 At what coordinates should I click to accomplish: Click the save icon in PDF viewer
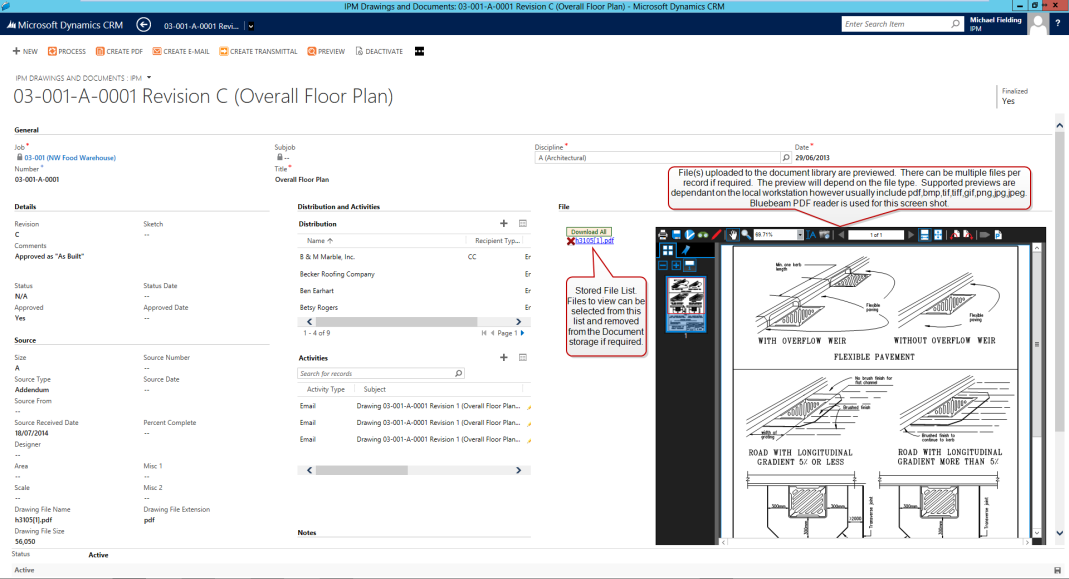[676, 234]
